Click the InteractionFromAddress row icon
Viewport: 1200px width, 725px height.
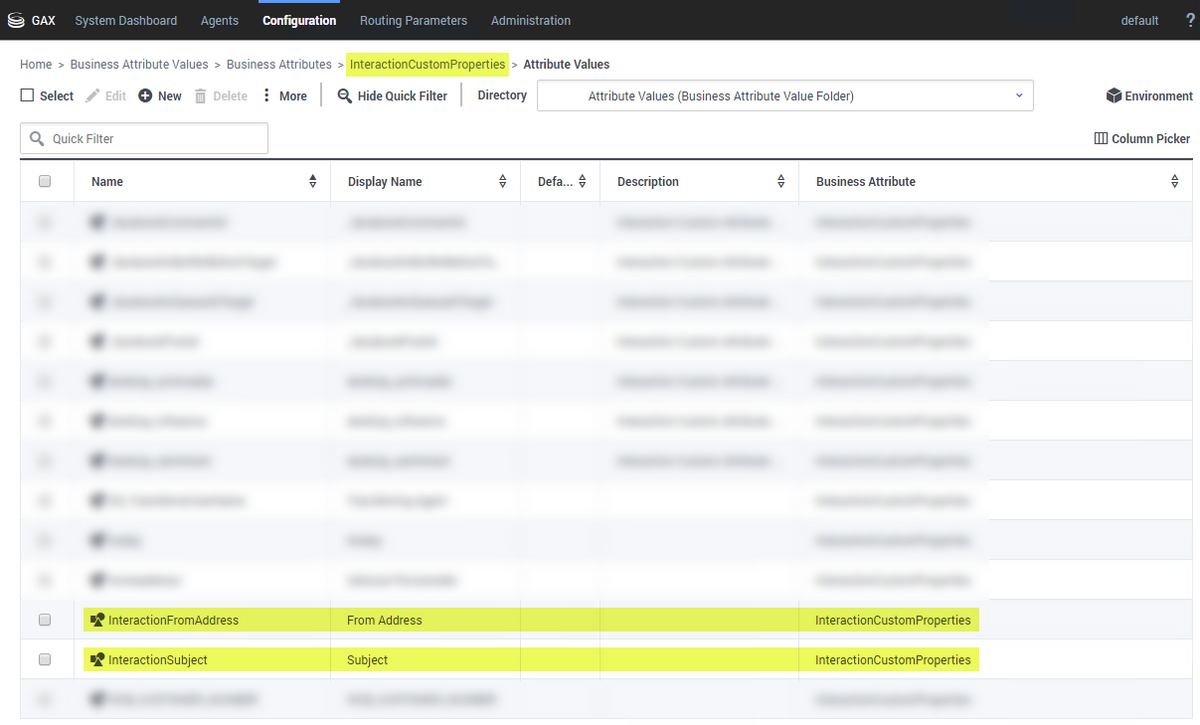(97, 620)
